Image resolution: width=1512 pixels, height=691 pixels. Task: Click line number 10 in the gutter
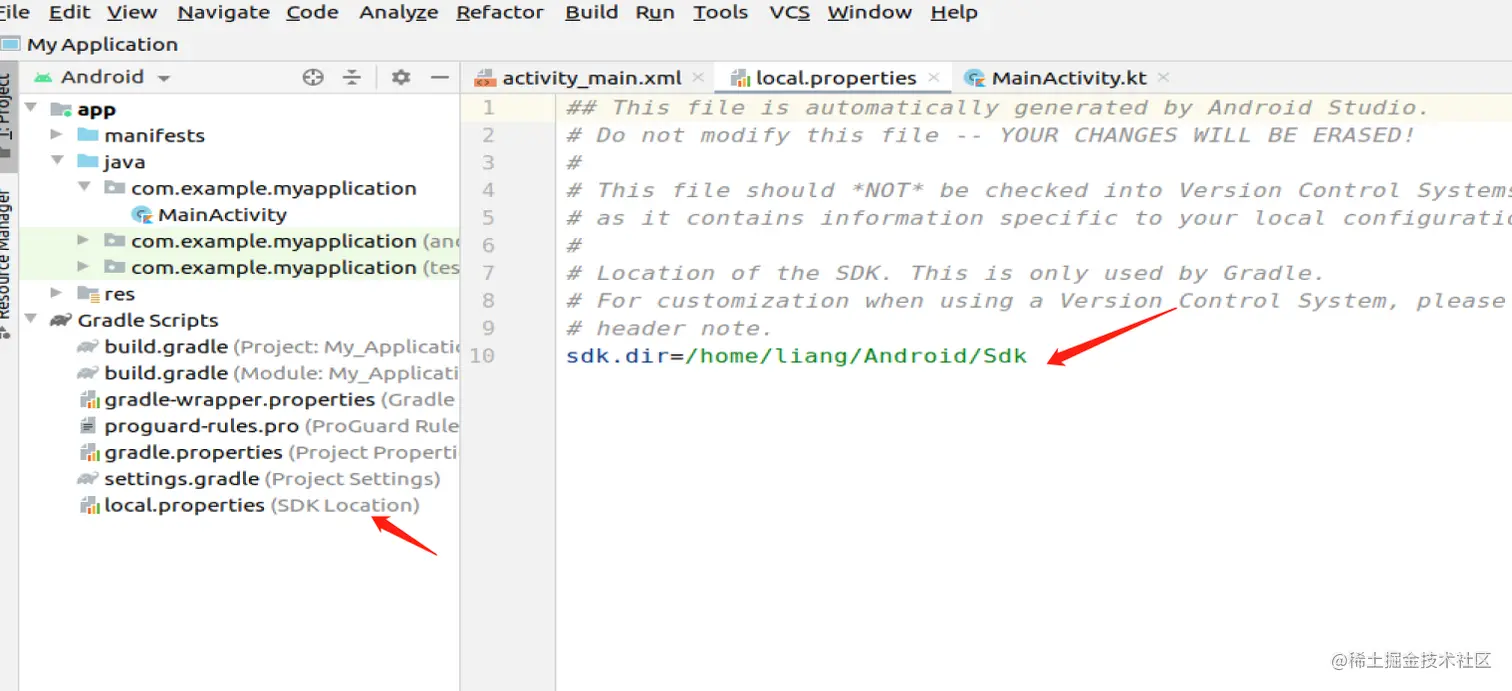(x=482, y=355)
